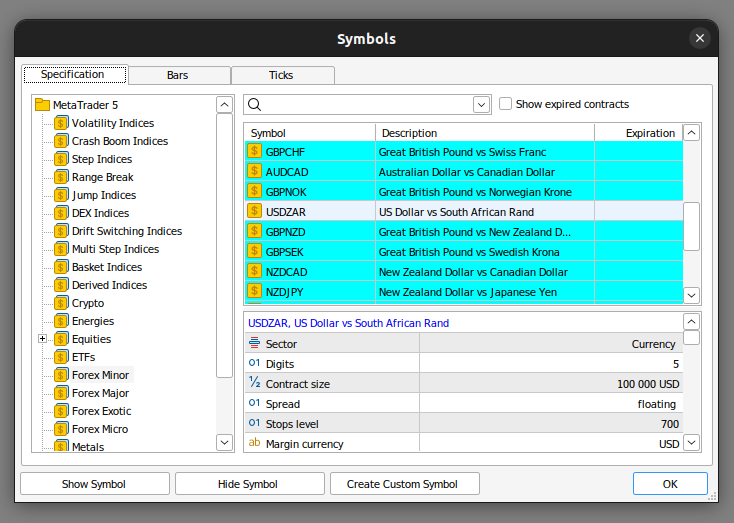Image resolution: width=734 pixels, height=523 pixels.
Task: Click the Drift Switching Indices group icon
Action: tap(61, 231)
